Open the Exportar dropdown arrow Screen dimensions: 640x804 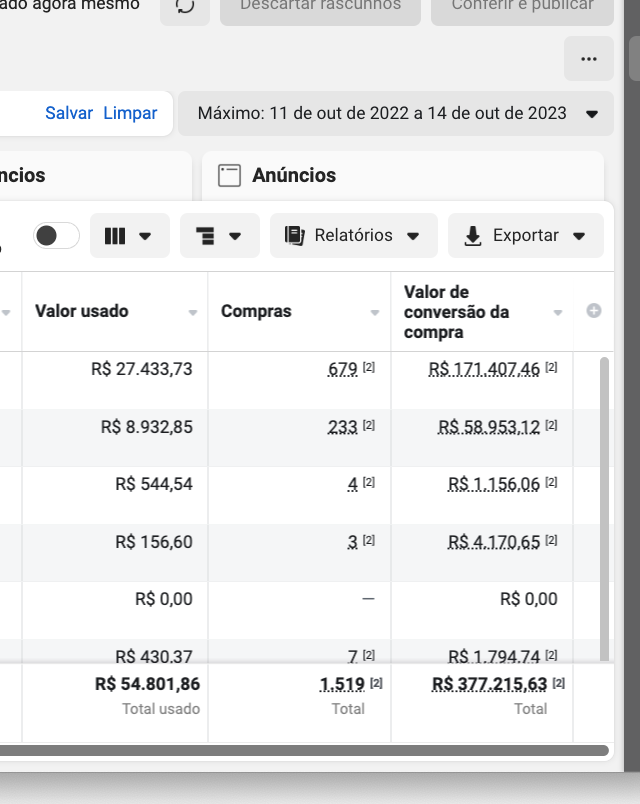pos(578,236)
